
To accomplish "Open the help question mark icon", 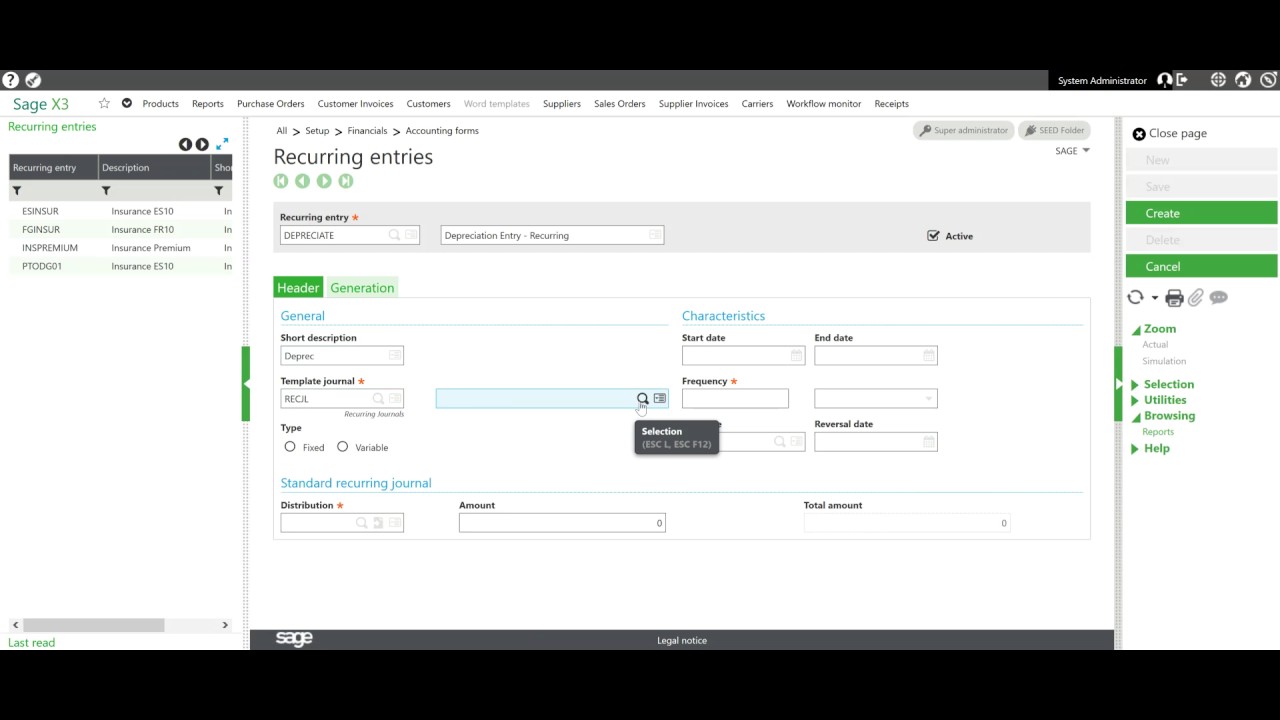I will (10, 80).
